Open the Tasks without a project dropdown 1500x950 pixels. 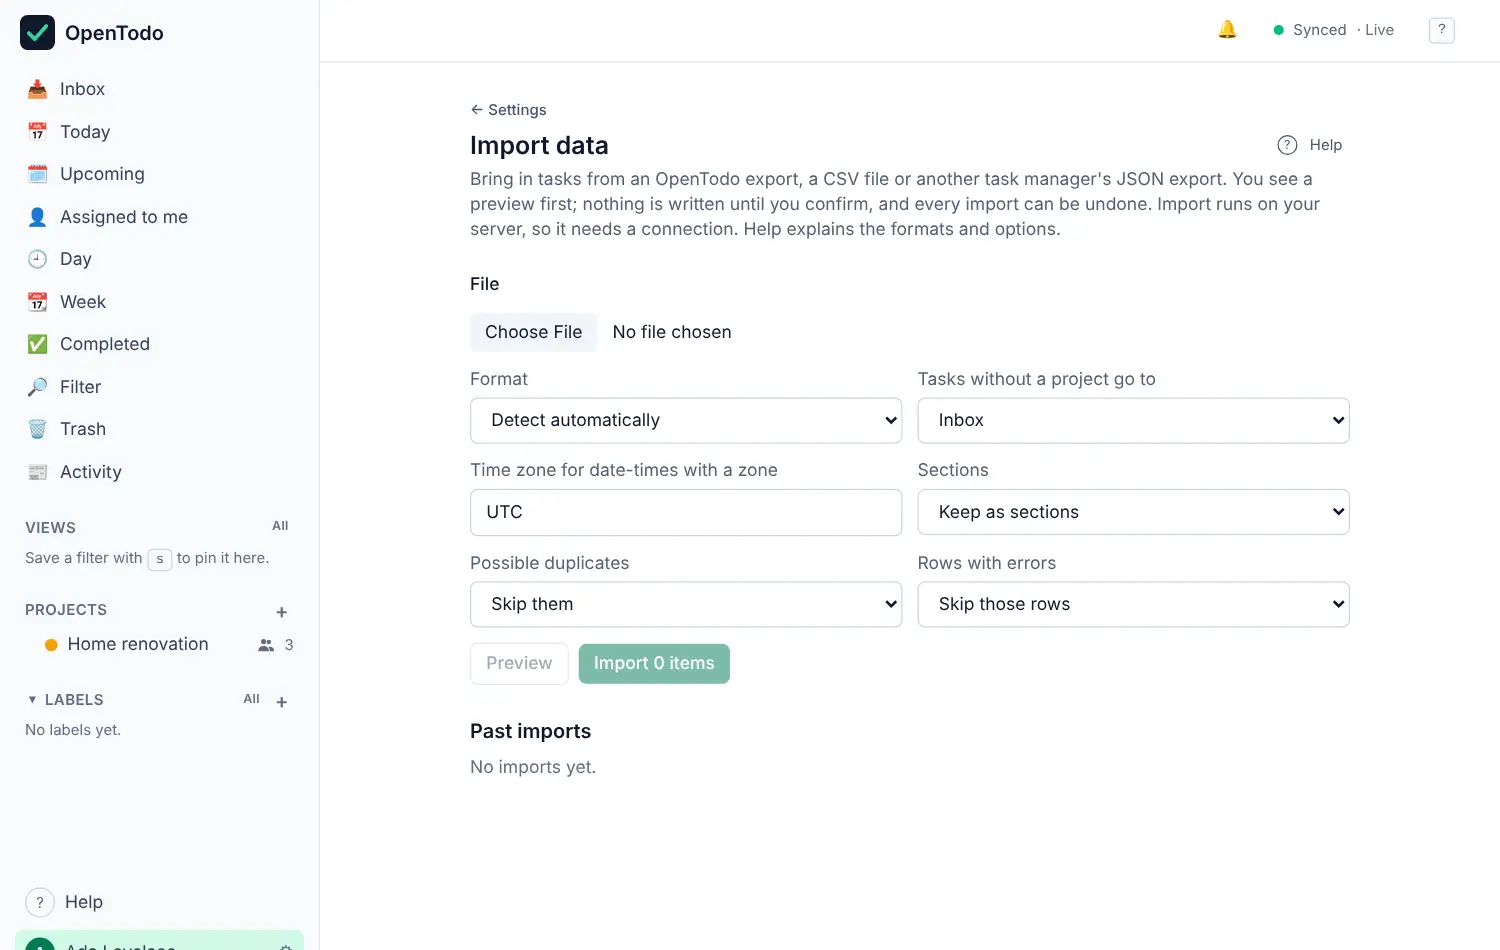pos(1133,421)
